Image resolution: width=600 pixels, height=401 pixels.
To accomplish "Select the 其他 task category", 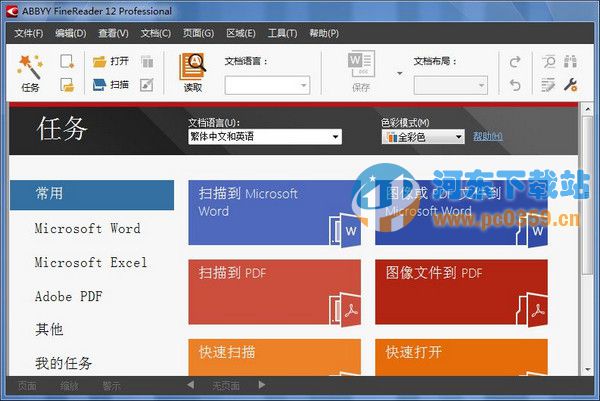I will 49,329.
